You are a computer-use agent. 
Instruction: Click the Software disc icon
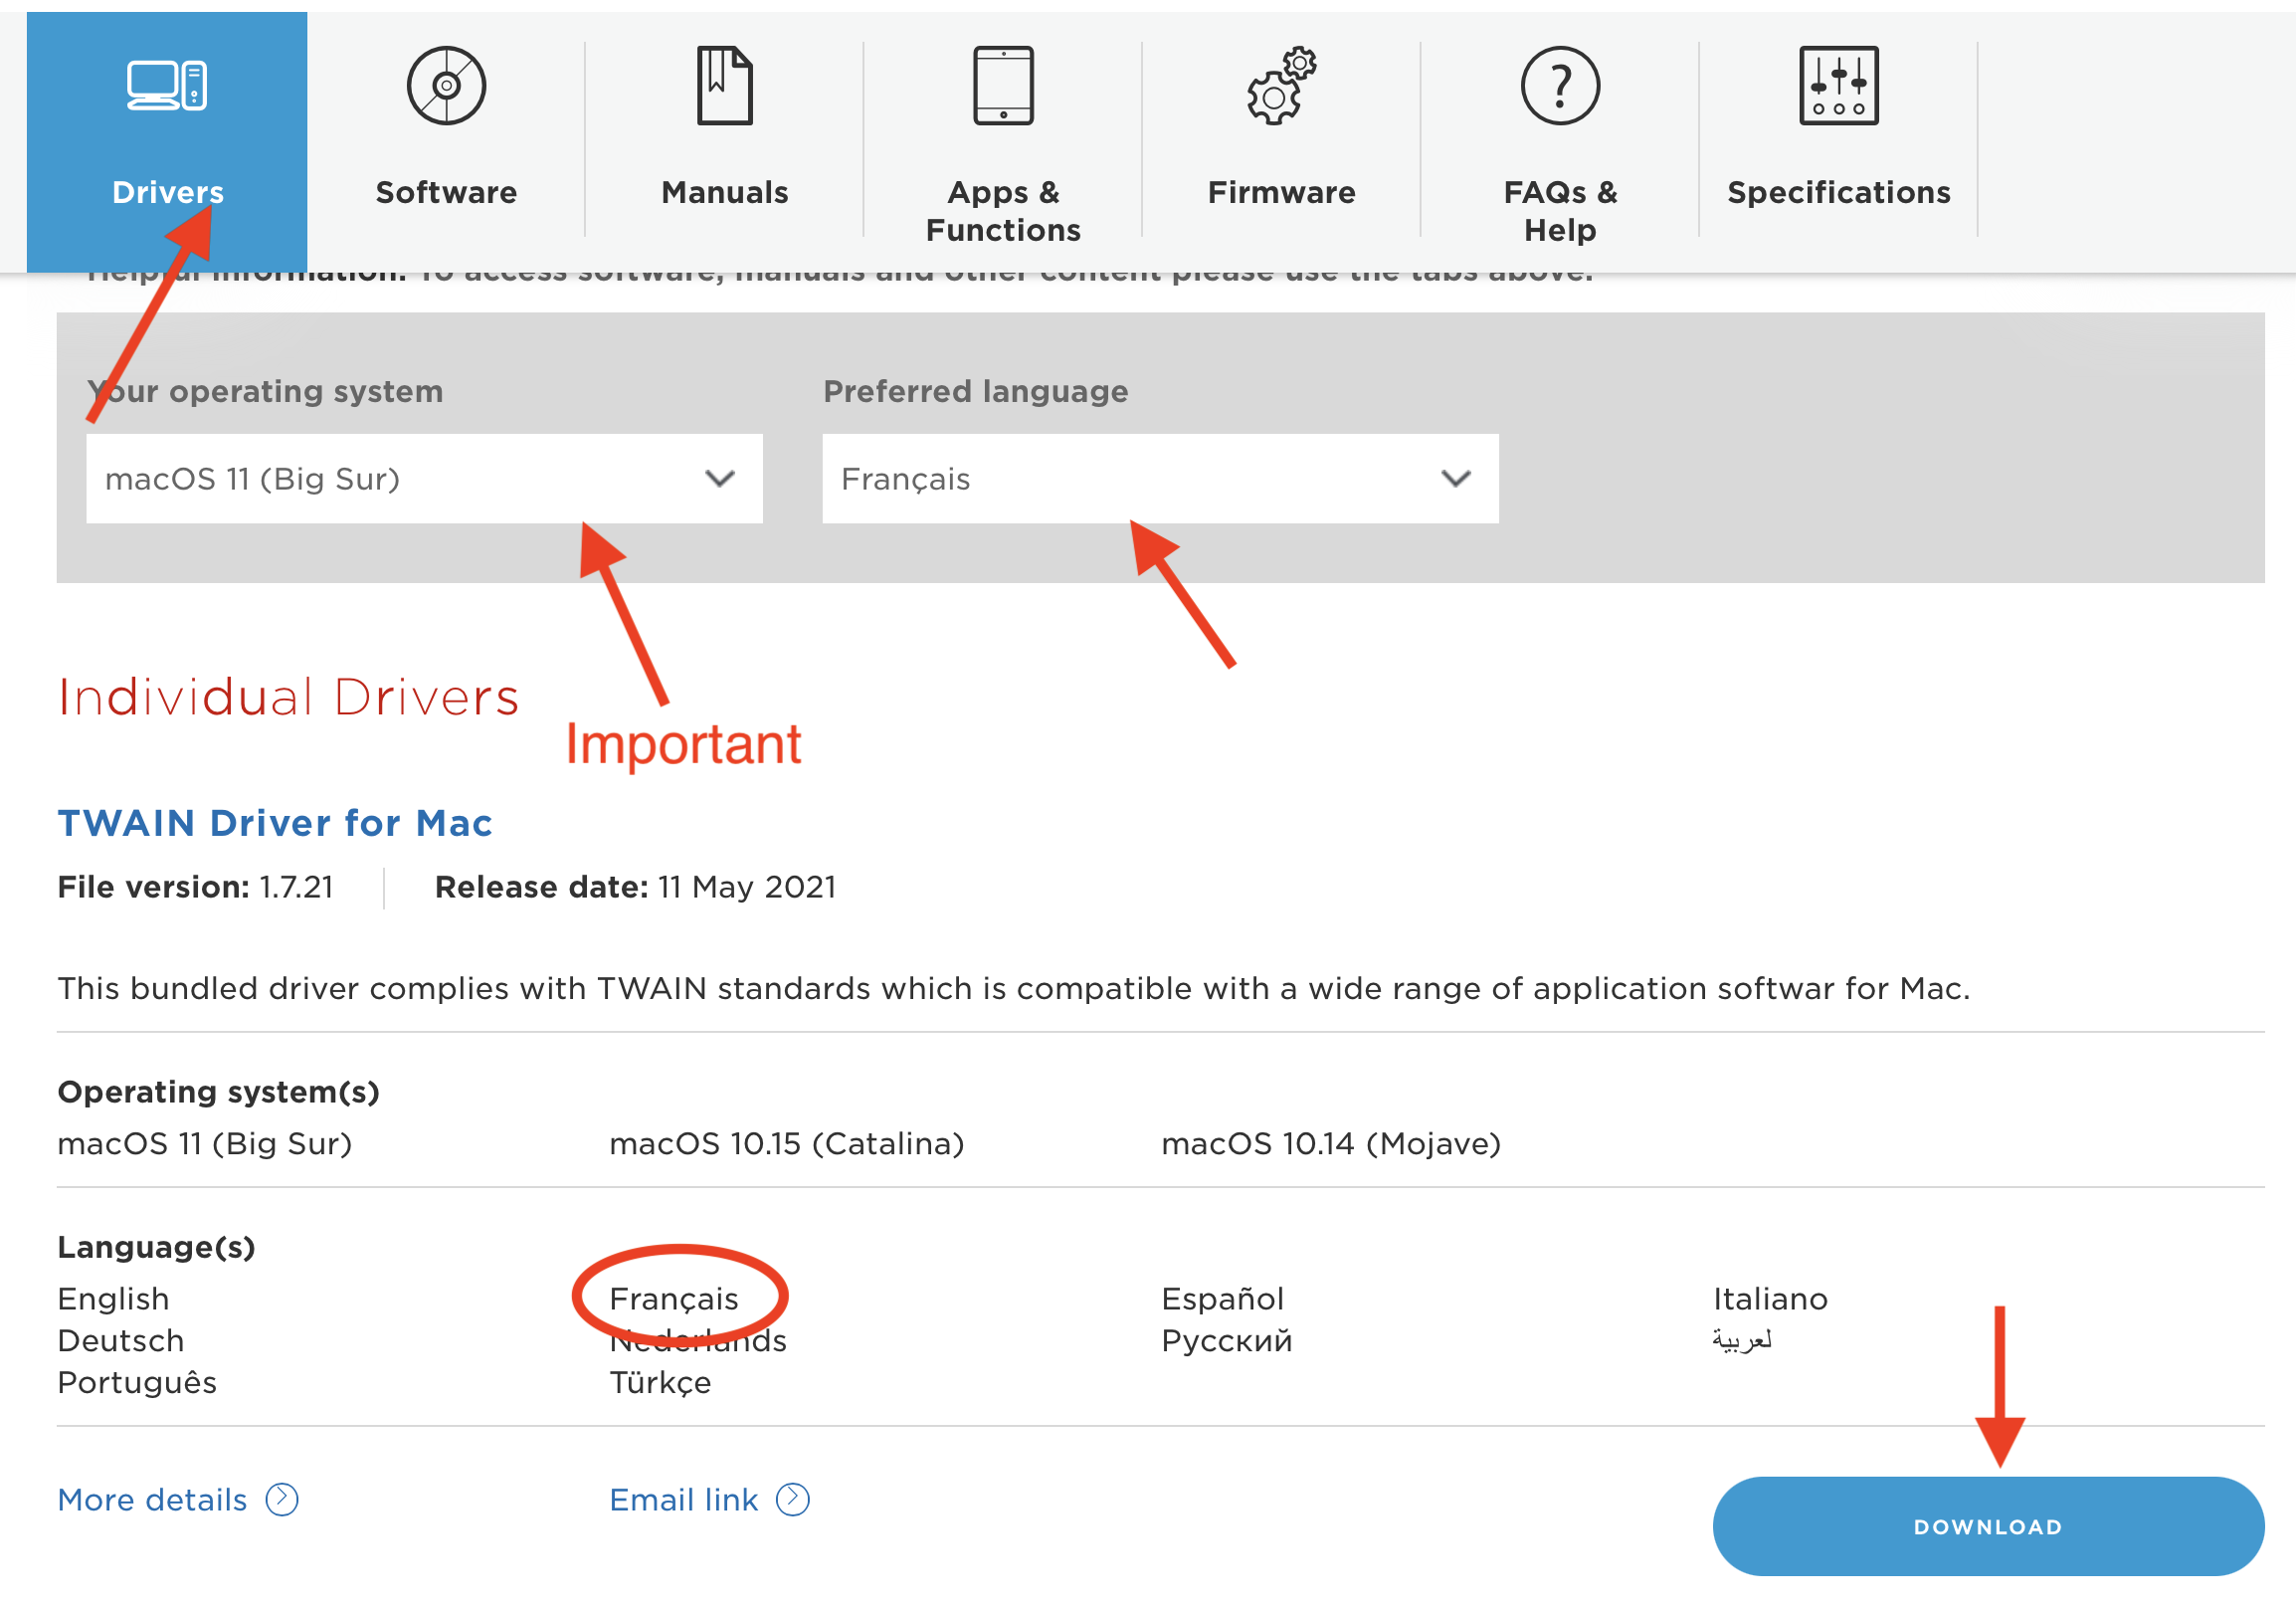(446, 85)
